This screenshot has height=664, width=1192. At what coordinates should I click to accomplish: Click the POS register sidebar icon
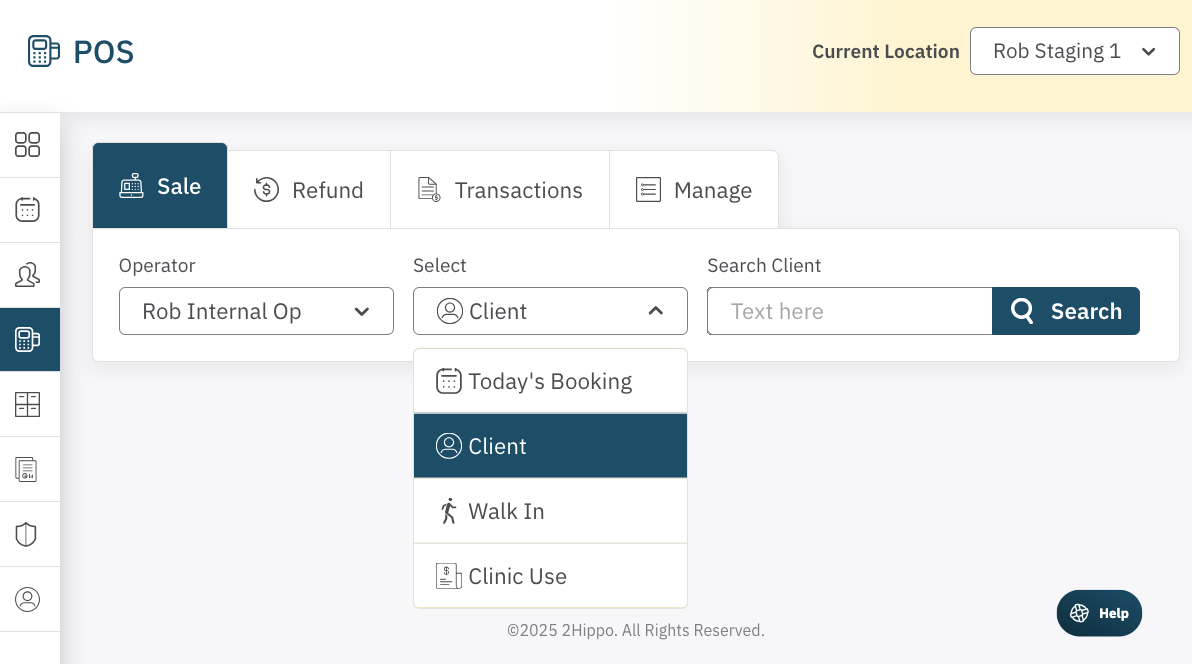pyautogui.click(x=27, y=340)
